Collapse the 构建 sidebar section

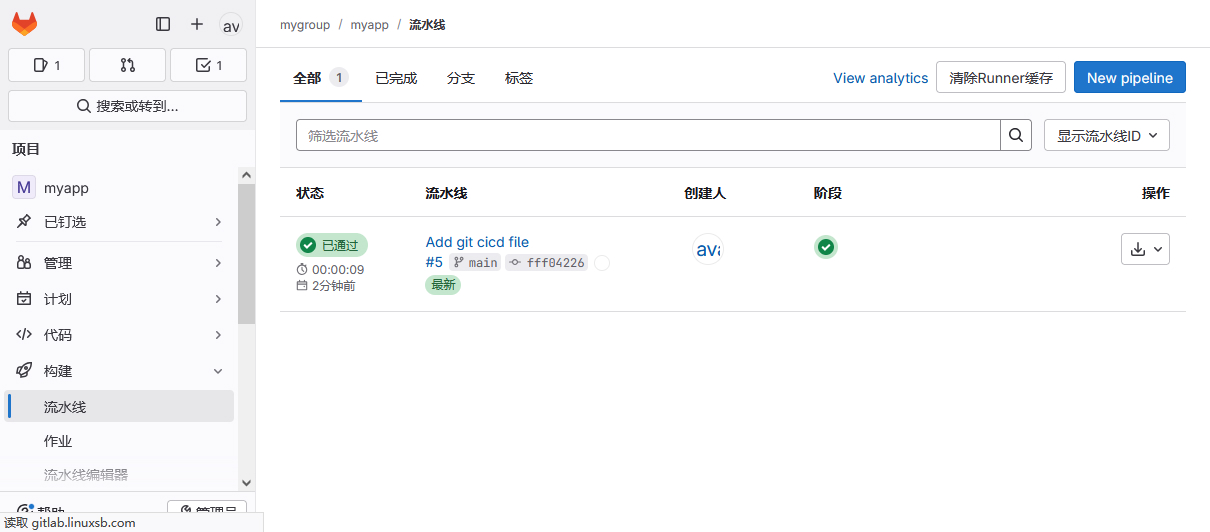120,371
